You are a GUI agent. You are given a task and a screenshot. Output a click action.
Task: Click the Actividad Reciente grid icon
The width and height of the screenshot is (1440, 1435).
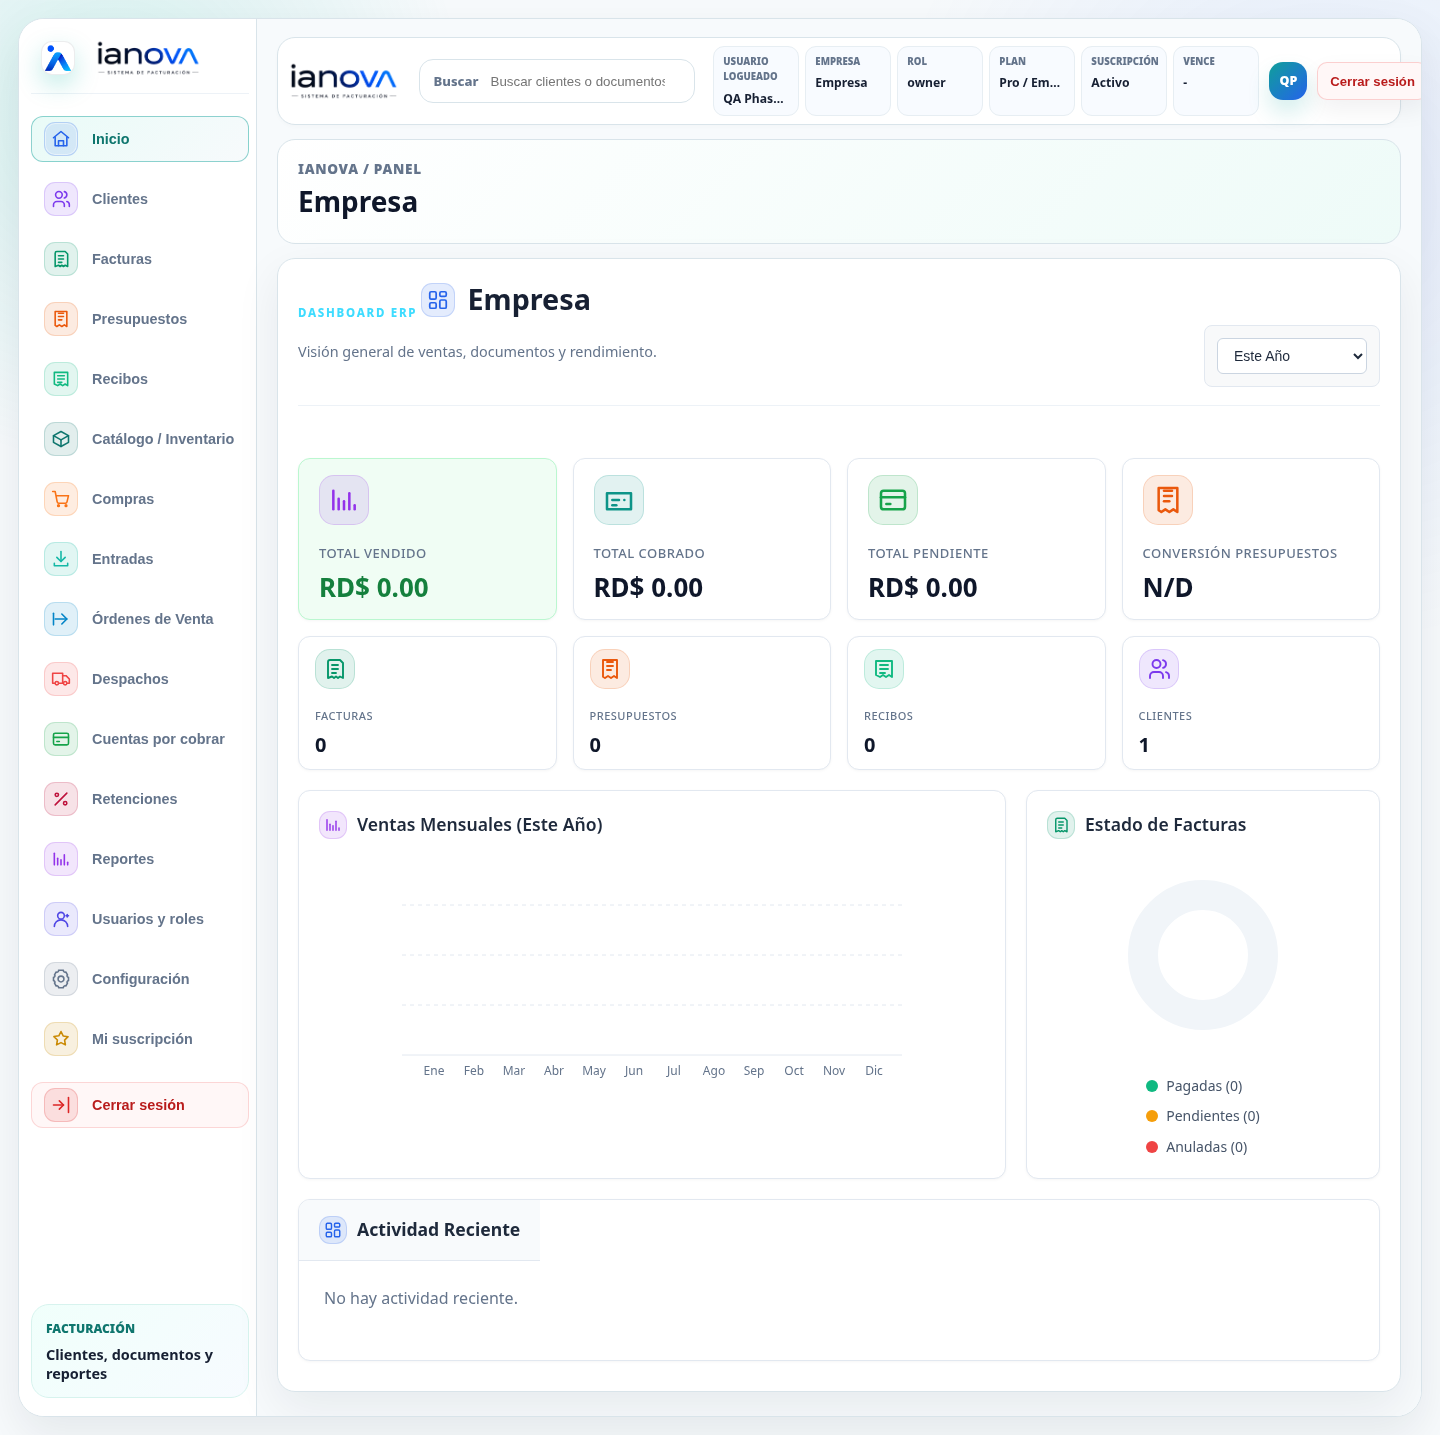pos(333,1230)
